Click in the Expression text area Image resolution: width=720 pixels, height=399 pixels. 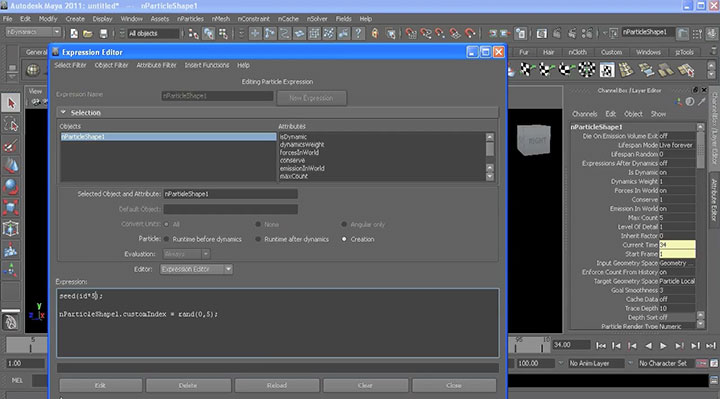(277, 323)
